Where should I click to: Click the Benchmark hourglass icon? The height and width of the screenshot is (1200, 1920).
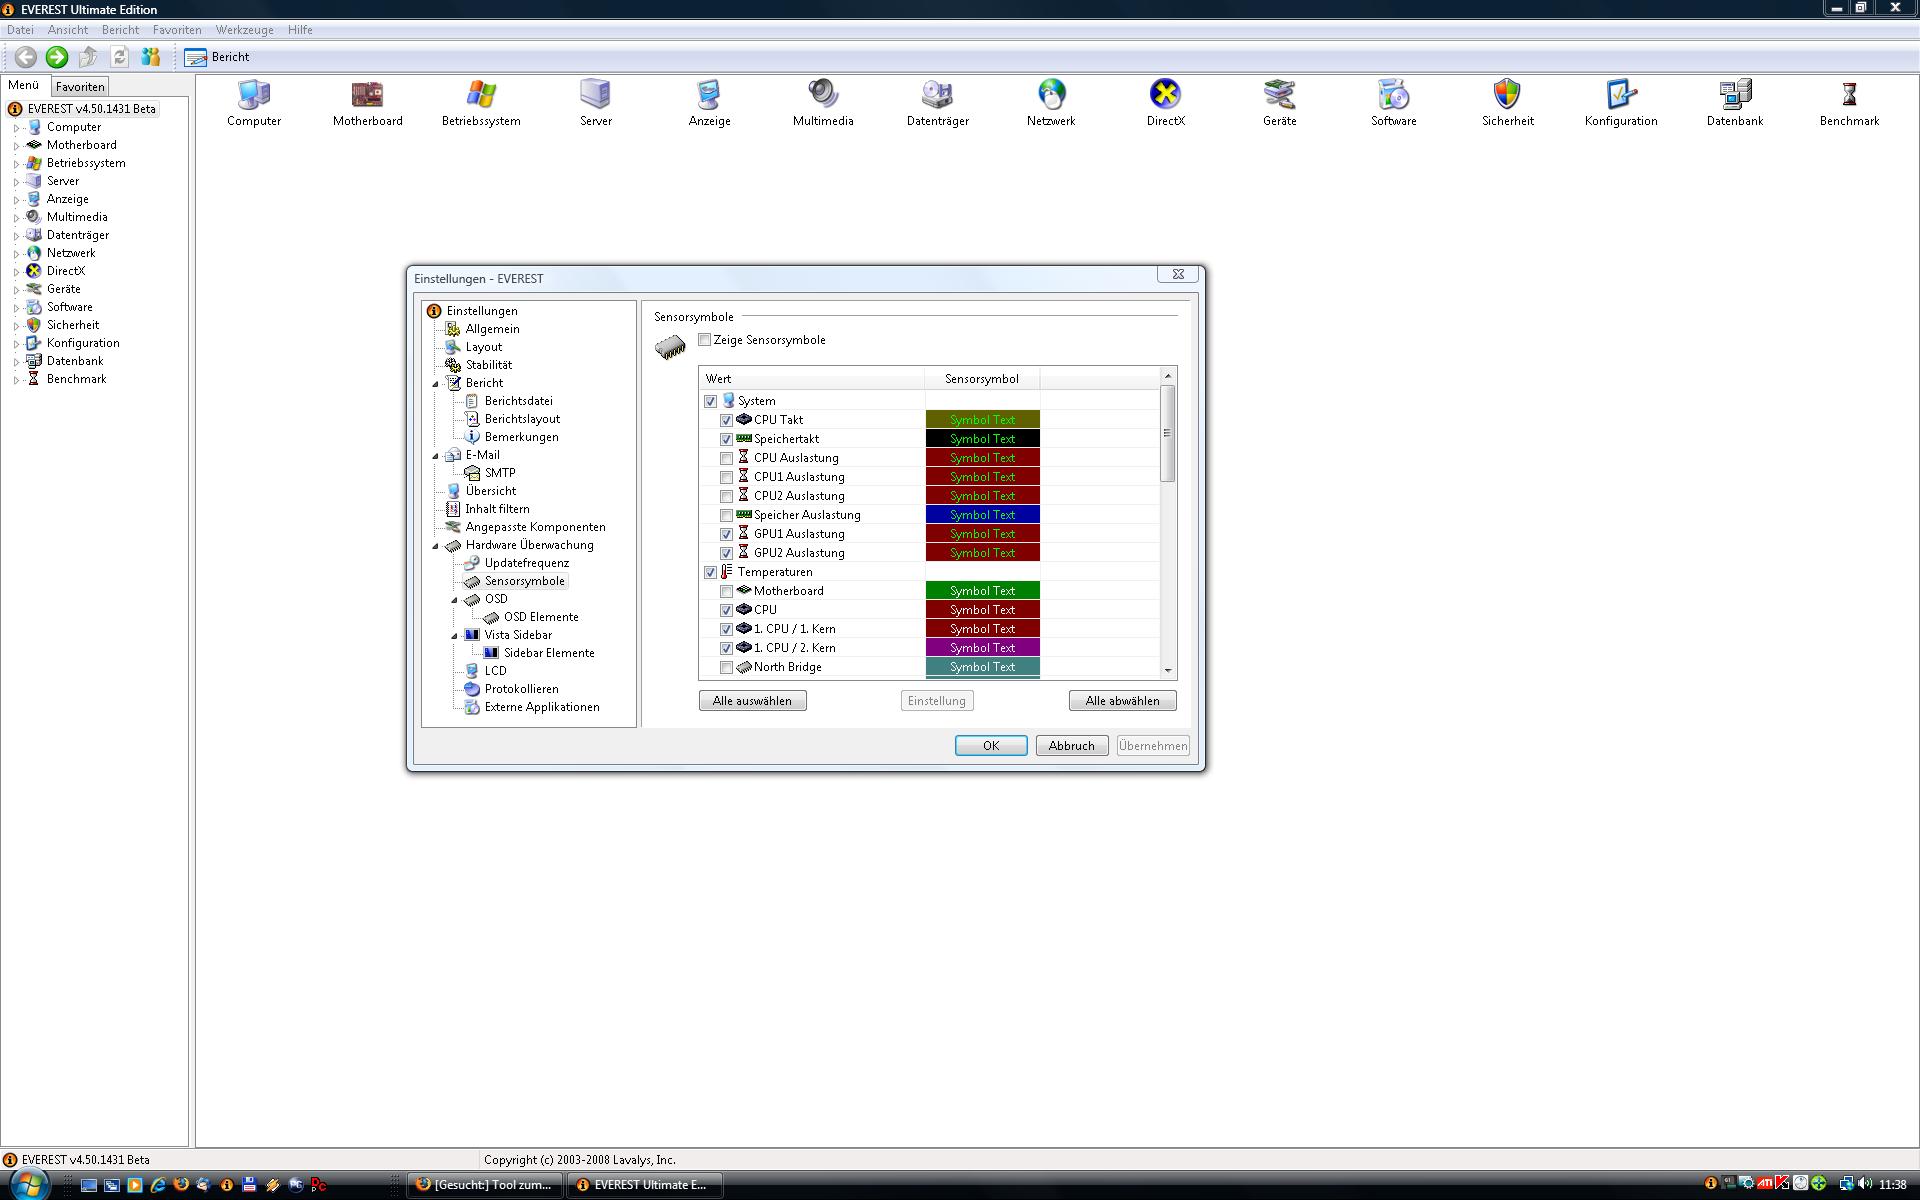1848,95
